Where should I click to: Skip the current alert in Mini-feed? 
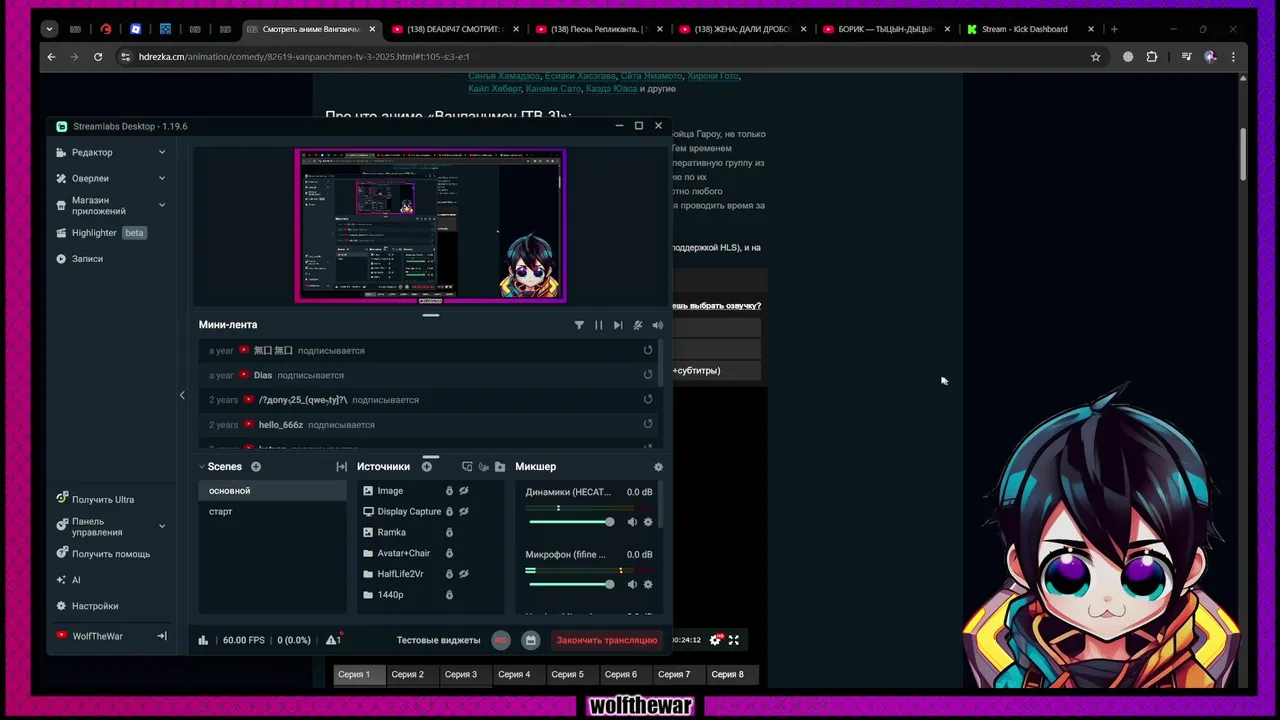(x=618, y=325)
